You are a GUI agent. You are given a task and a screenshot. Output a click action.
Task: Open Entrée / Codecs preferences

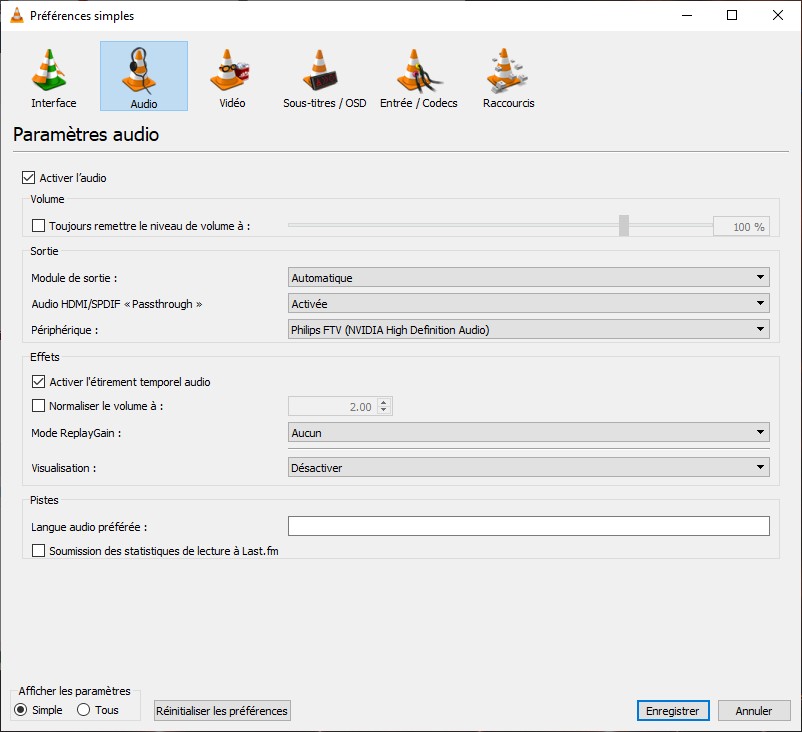point(418,77)
